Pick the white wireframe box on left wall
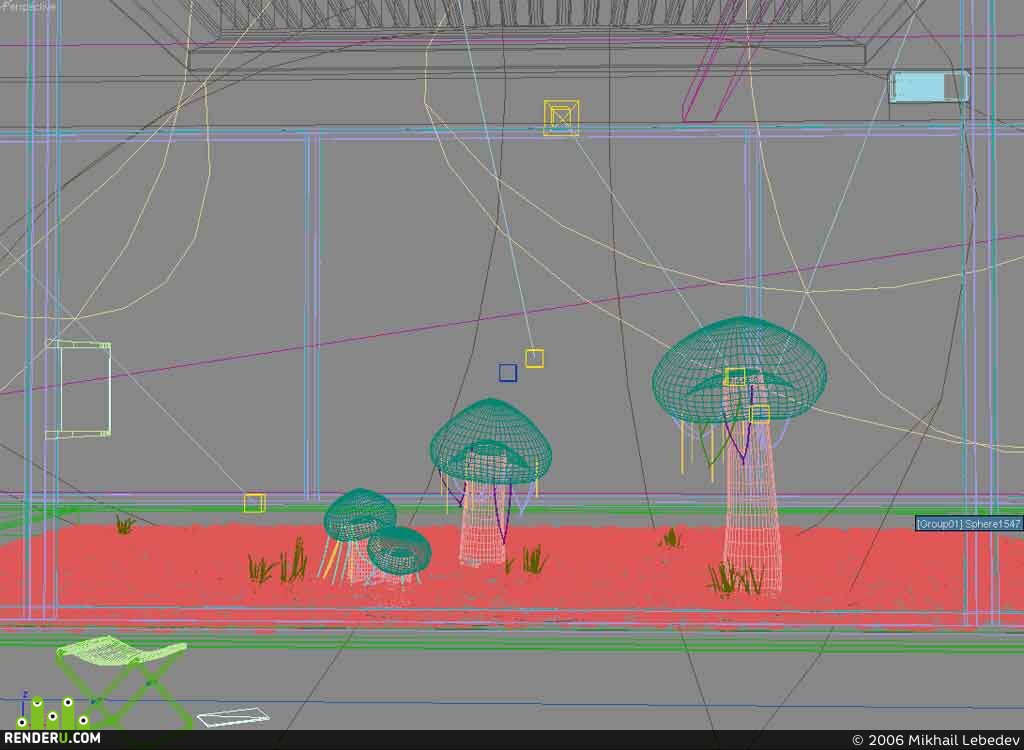Viewport: 1024px width, 750px height. point(78,389)
